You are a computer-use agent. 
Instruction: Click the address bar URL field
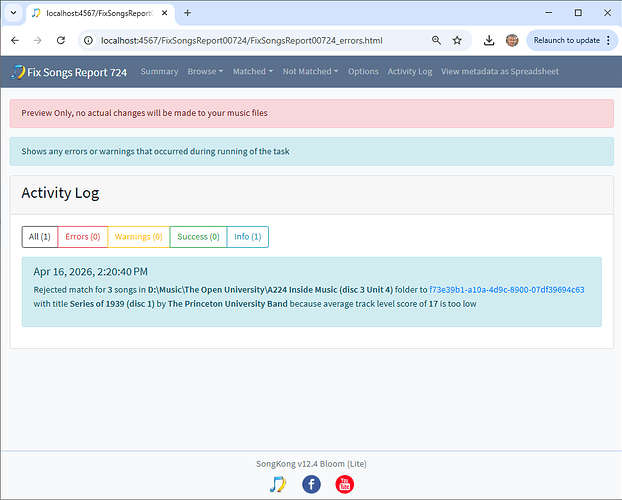[x=250, y=41]
